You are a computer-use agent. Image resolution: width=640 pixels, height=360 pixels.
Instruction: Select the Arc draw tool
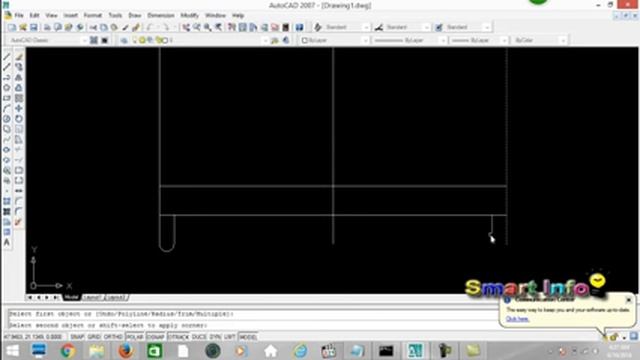pos(7,109)
